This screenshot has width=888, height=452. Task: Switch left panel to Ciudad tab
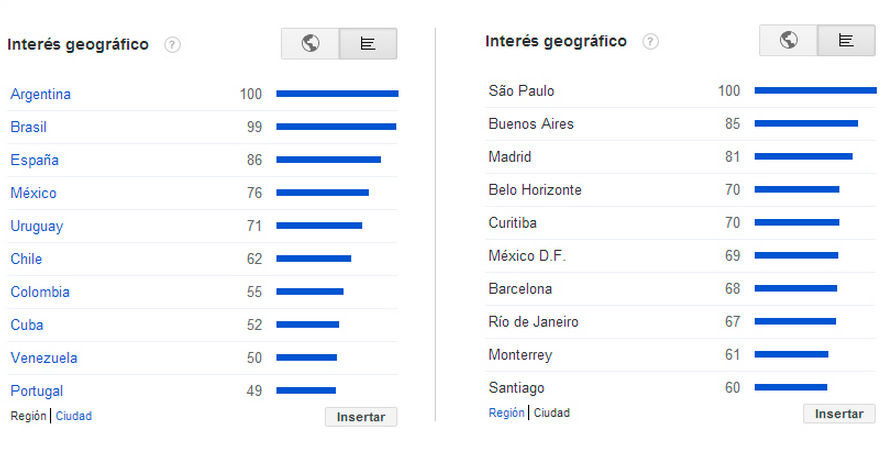[x=74, y=416]
